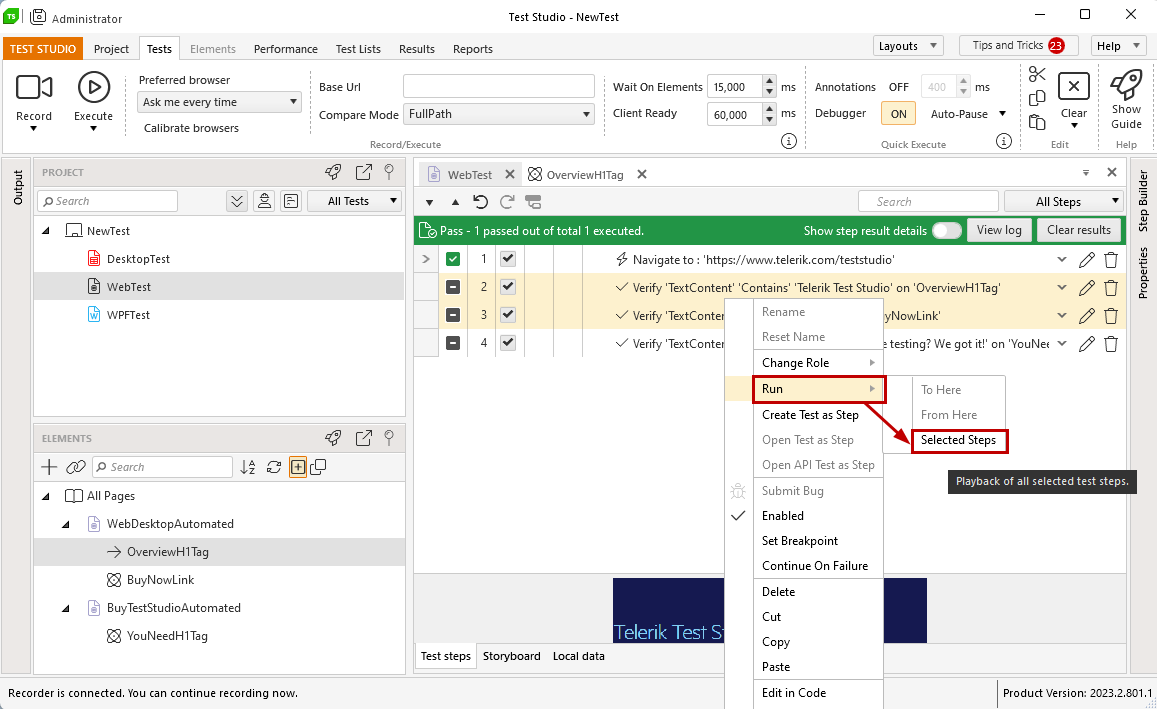The image size is (1157, 709).
Task: Choose Selected Steps in Run submenu
Action: point(959,440)
